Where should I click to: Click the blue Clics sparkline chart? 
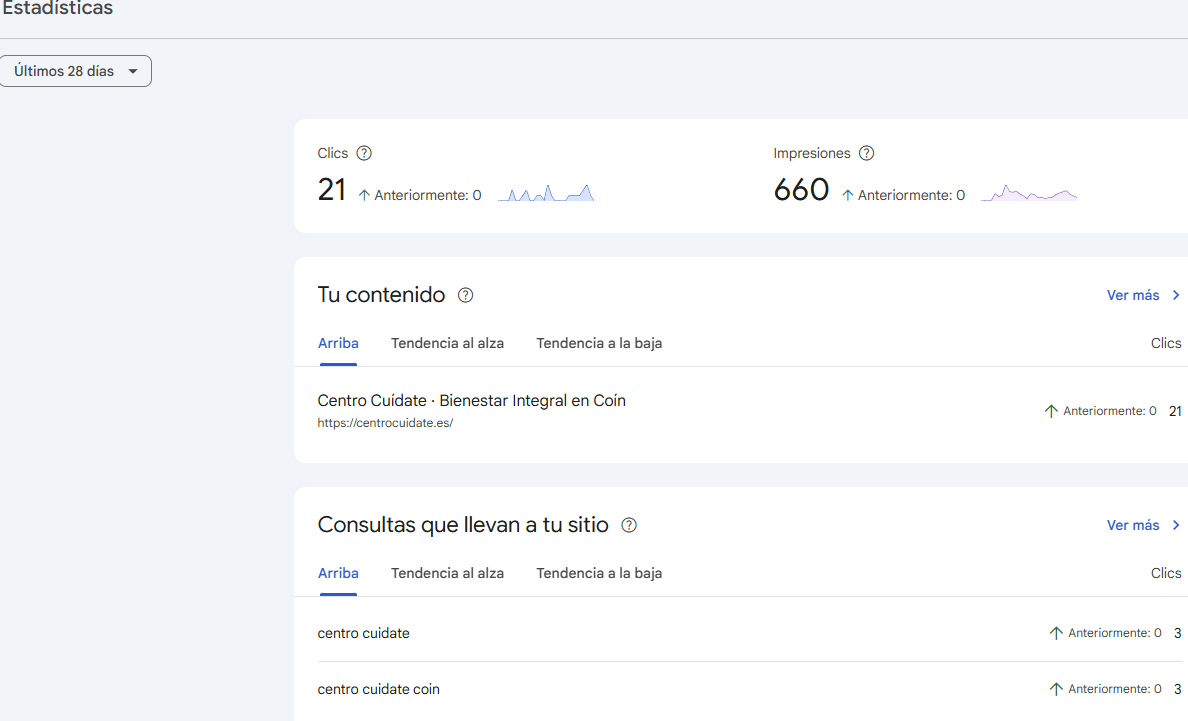(x=546, y=192)
